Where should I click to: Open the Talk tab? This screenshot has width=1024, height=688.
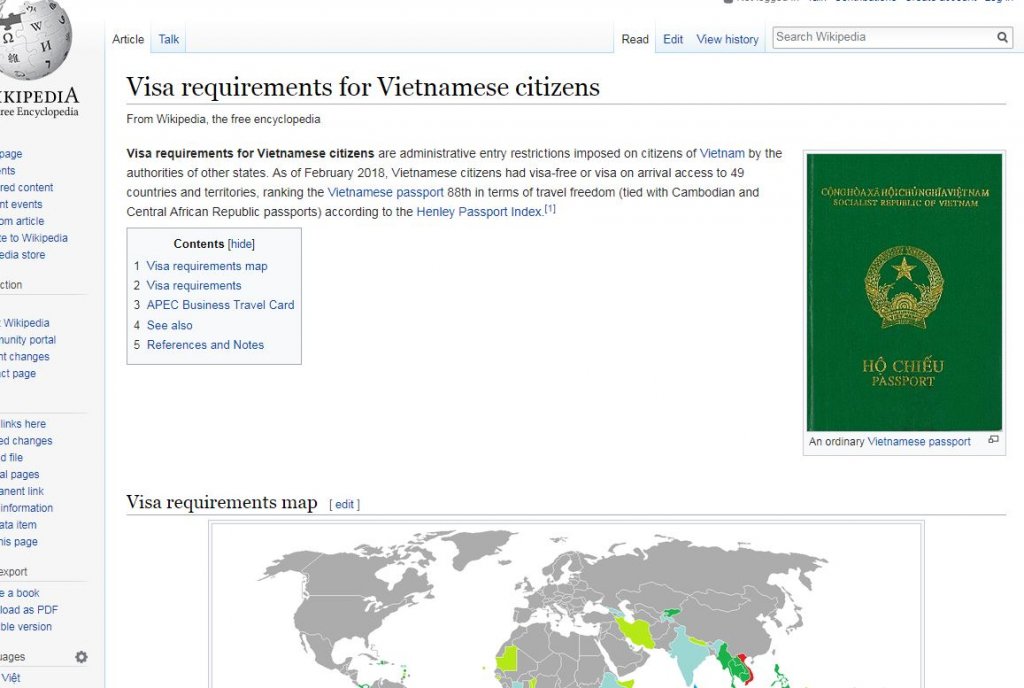pos(168,39)
